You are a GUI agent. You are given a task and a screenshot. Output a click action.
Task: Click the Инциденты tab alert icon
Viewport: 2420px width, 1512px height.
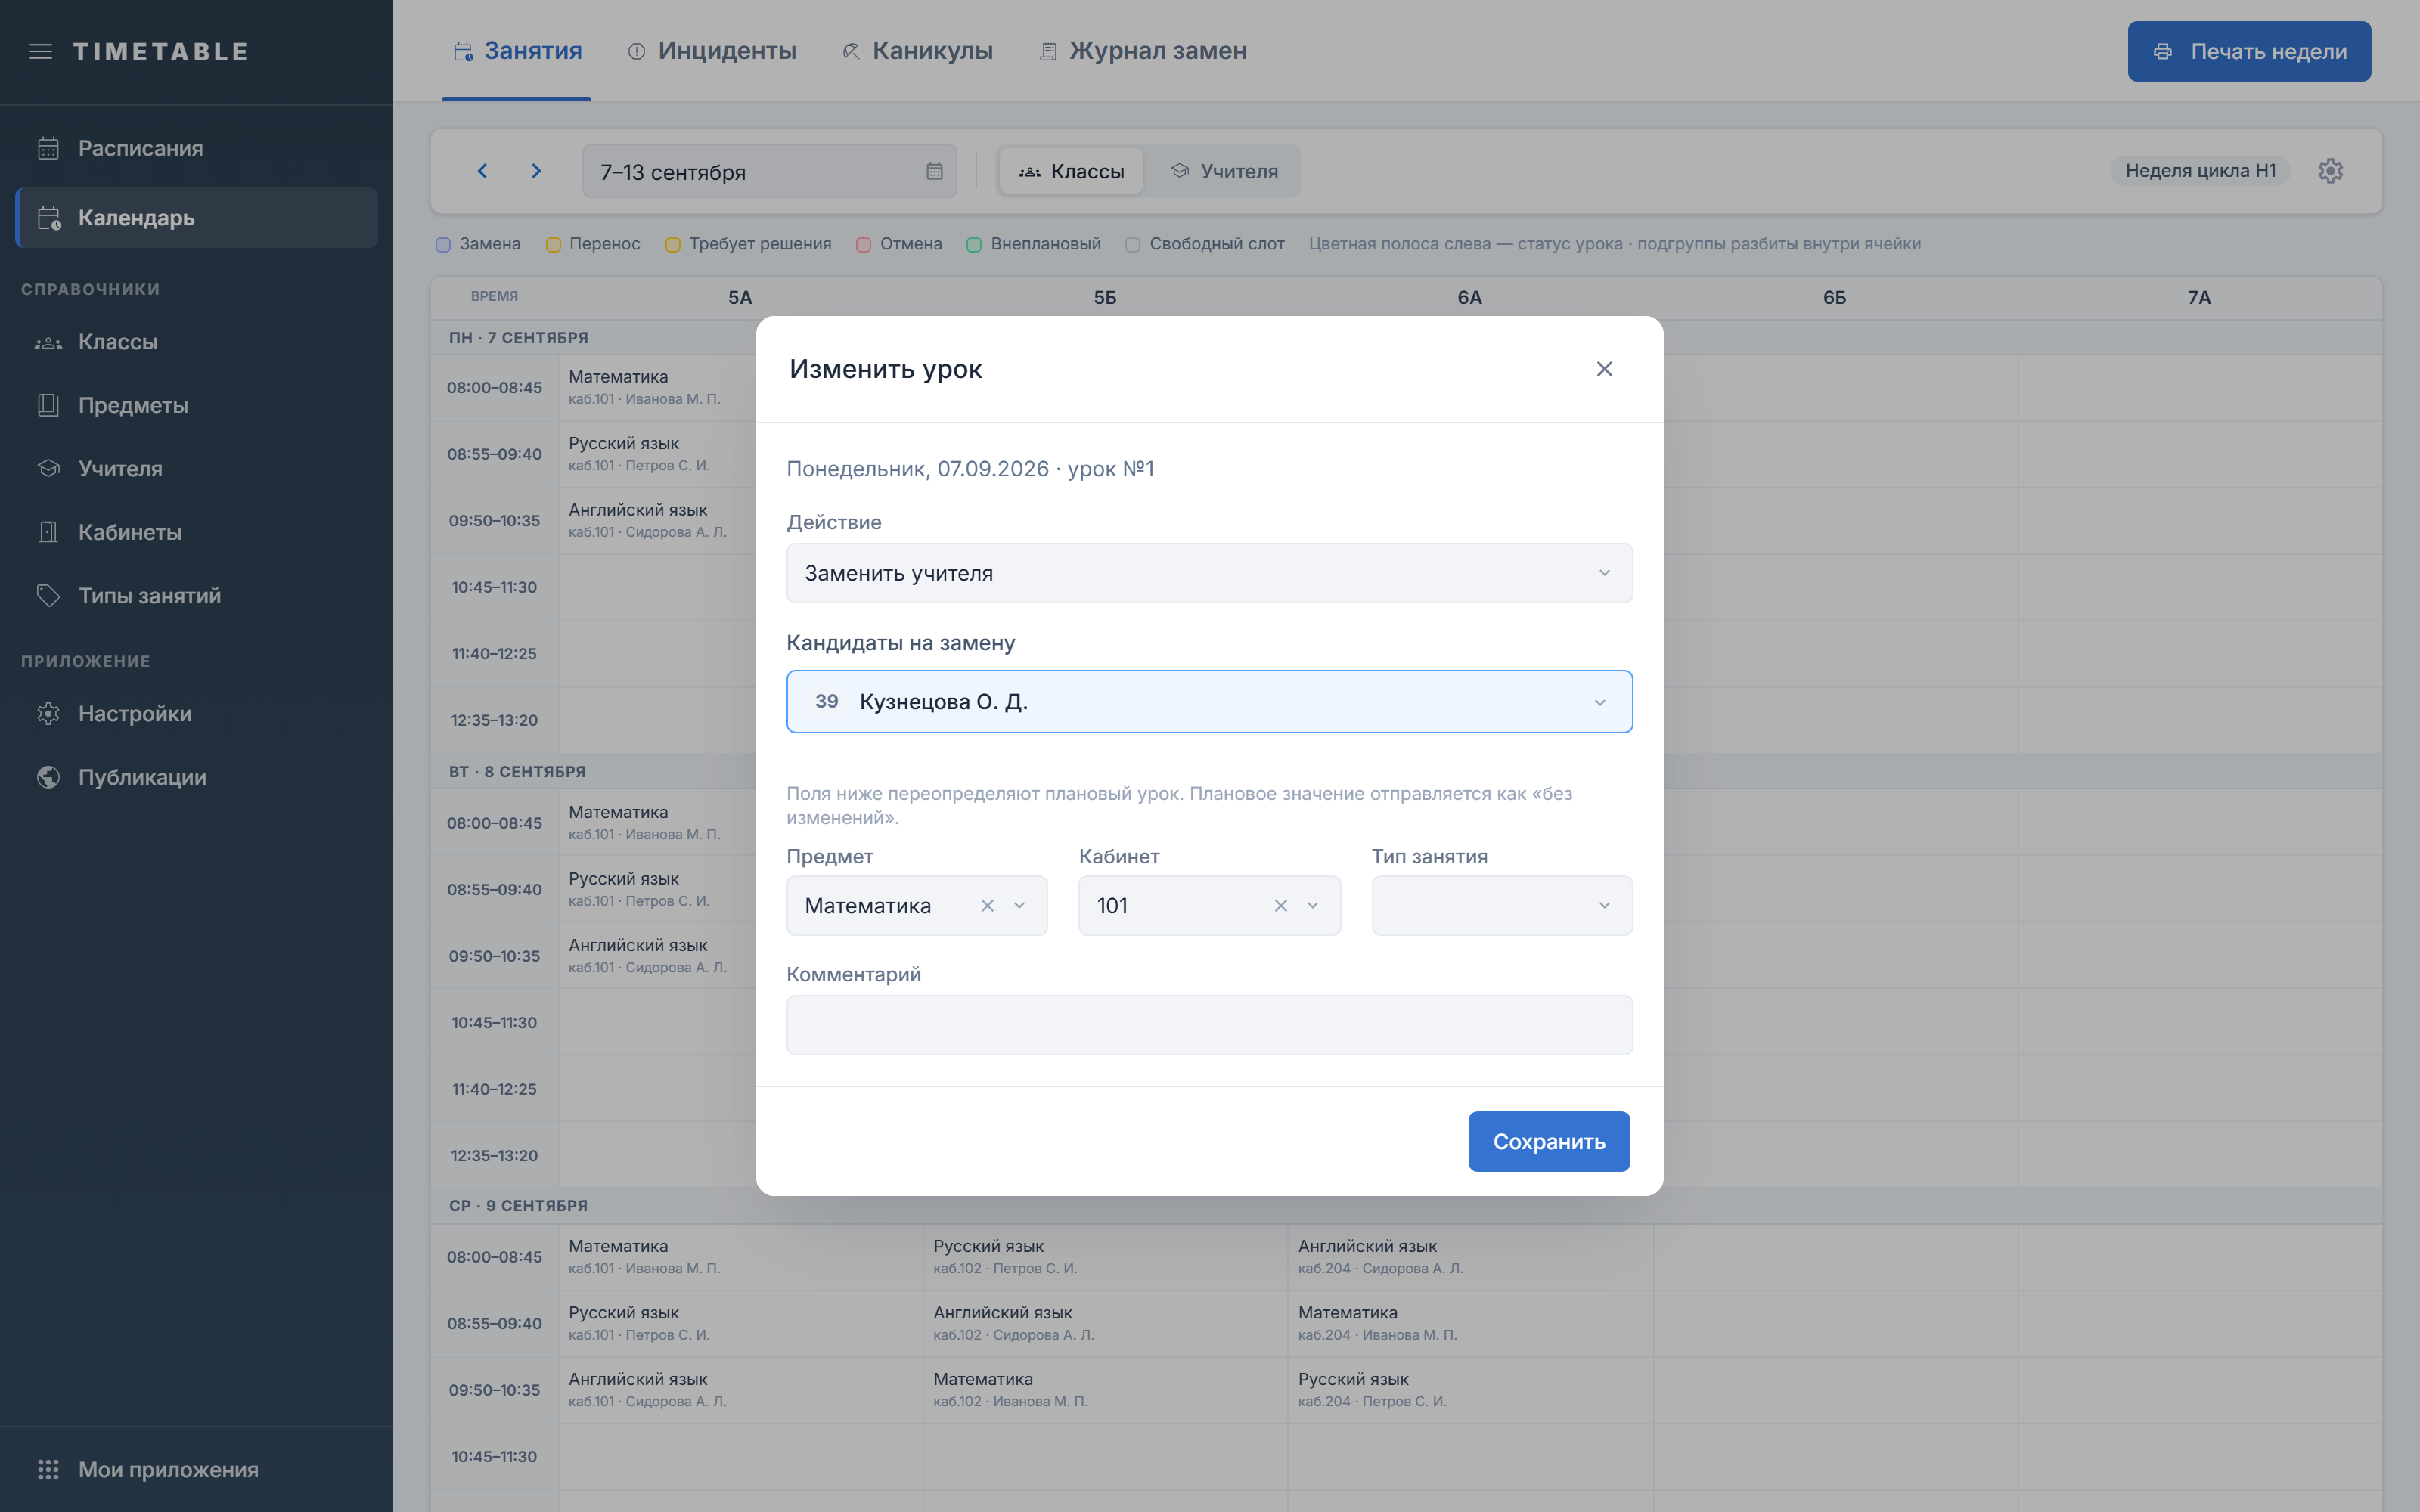[637, 52]
